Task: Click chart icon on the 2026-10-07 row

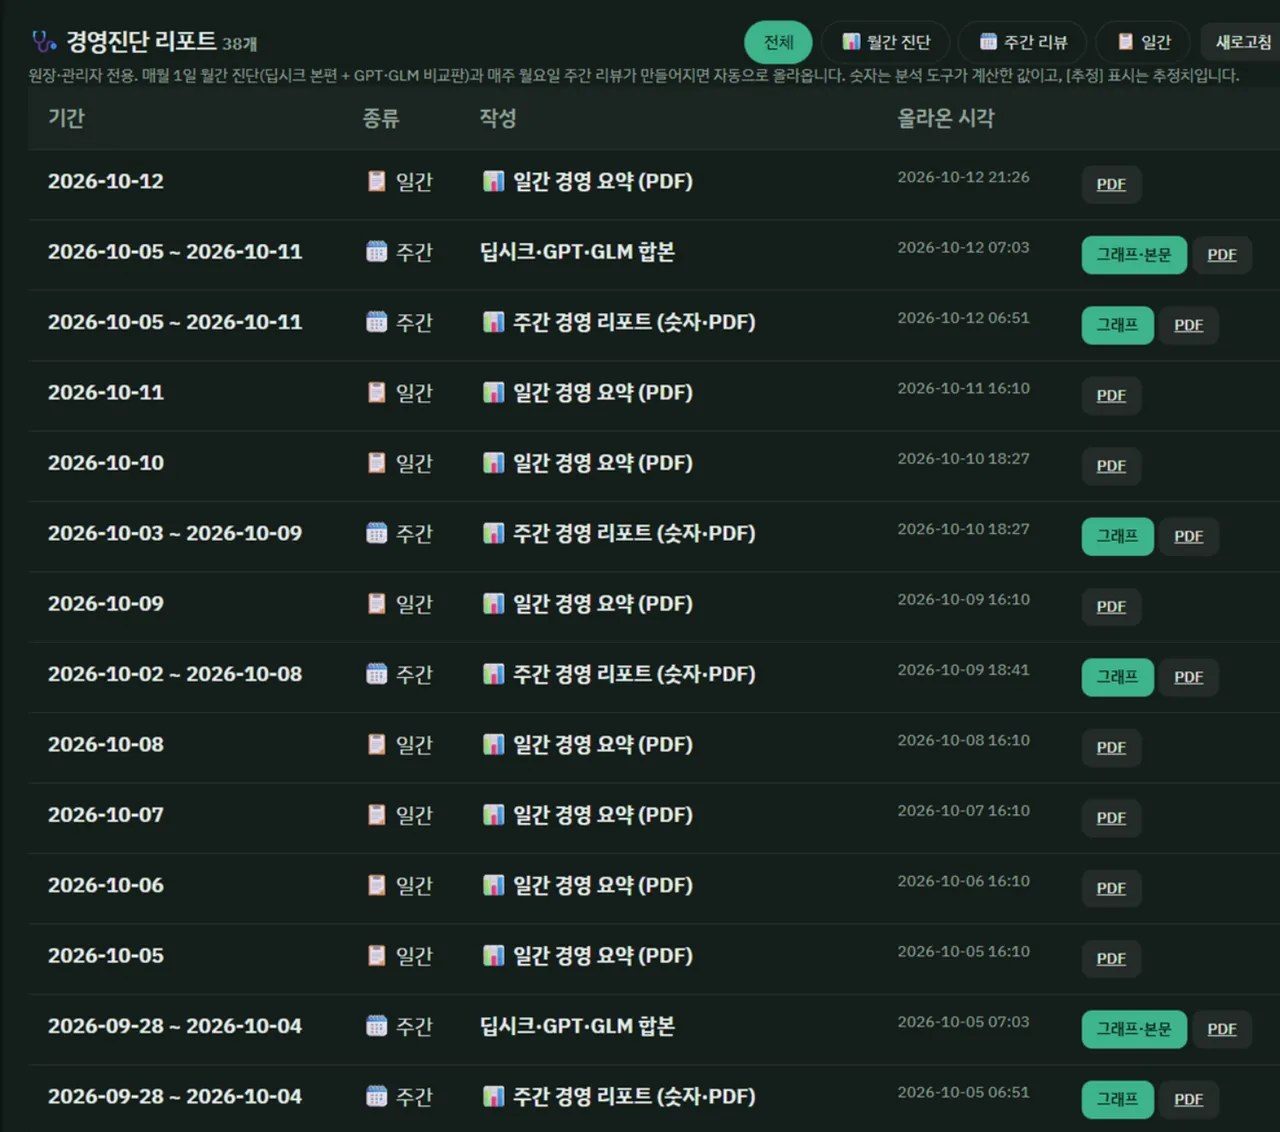Action: 493,814
